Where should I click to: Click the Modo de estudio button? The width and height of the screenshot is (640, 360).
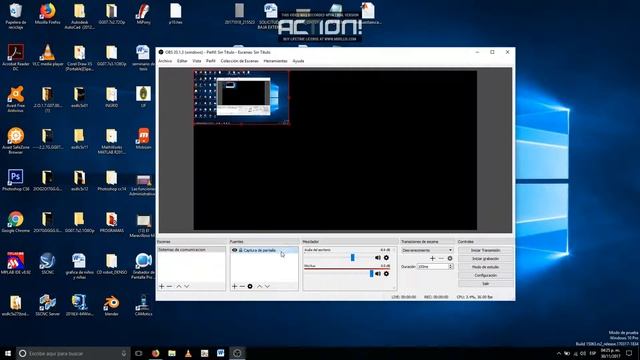485,267
